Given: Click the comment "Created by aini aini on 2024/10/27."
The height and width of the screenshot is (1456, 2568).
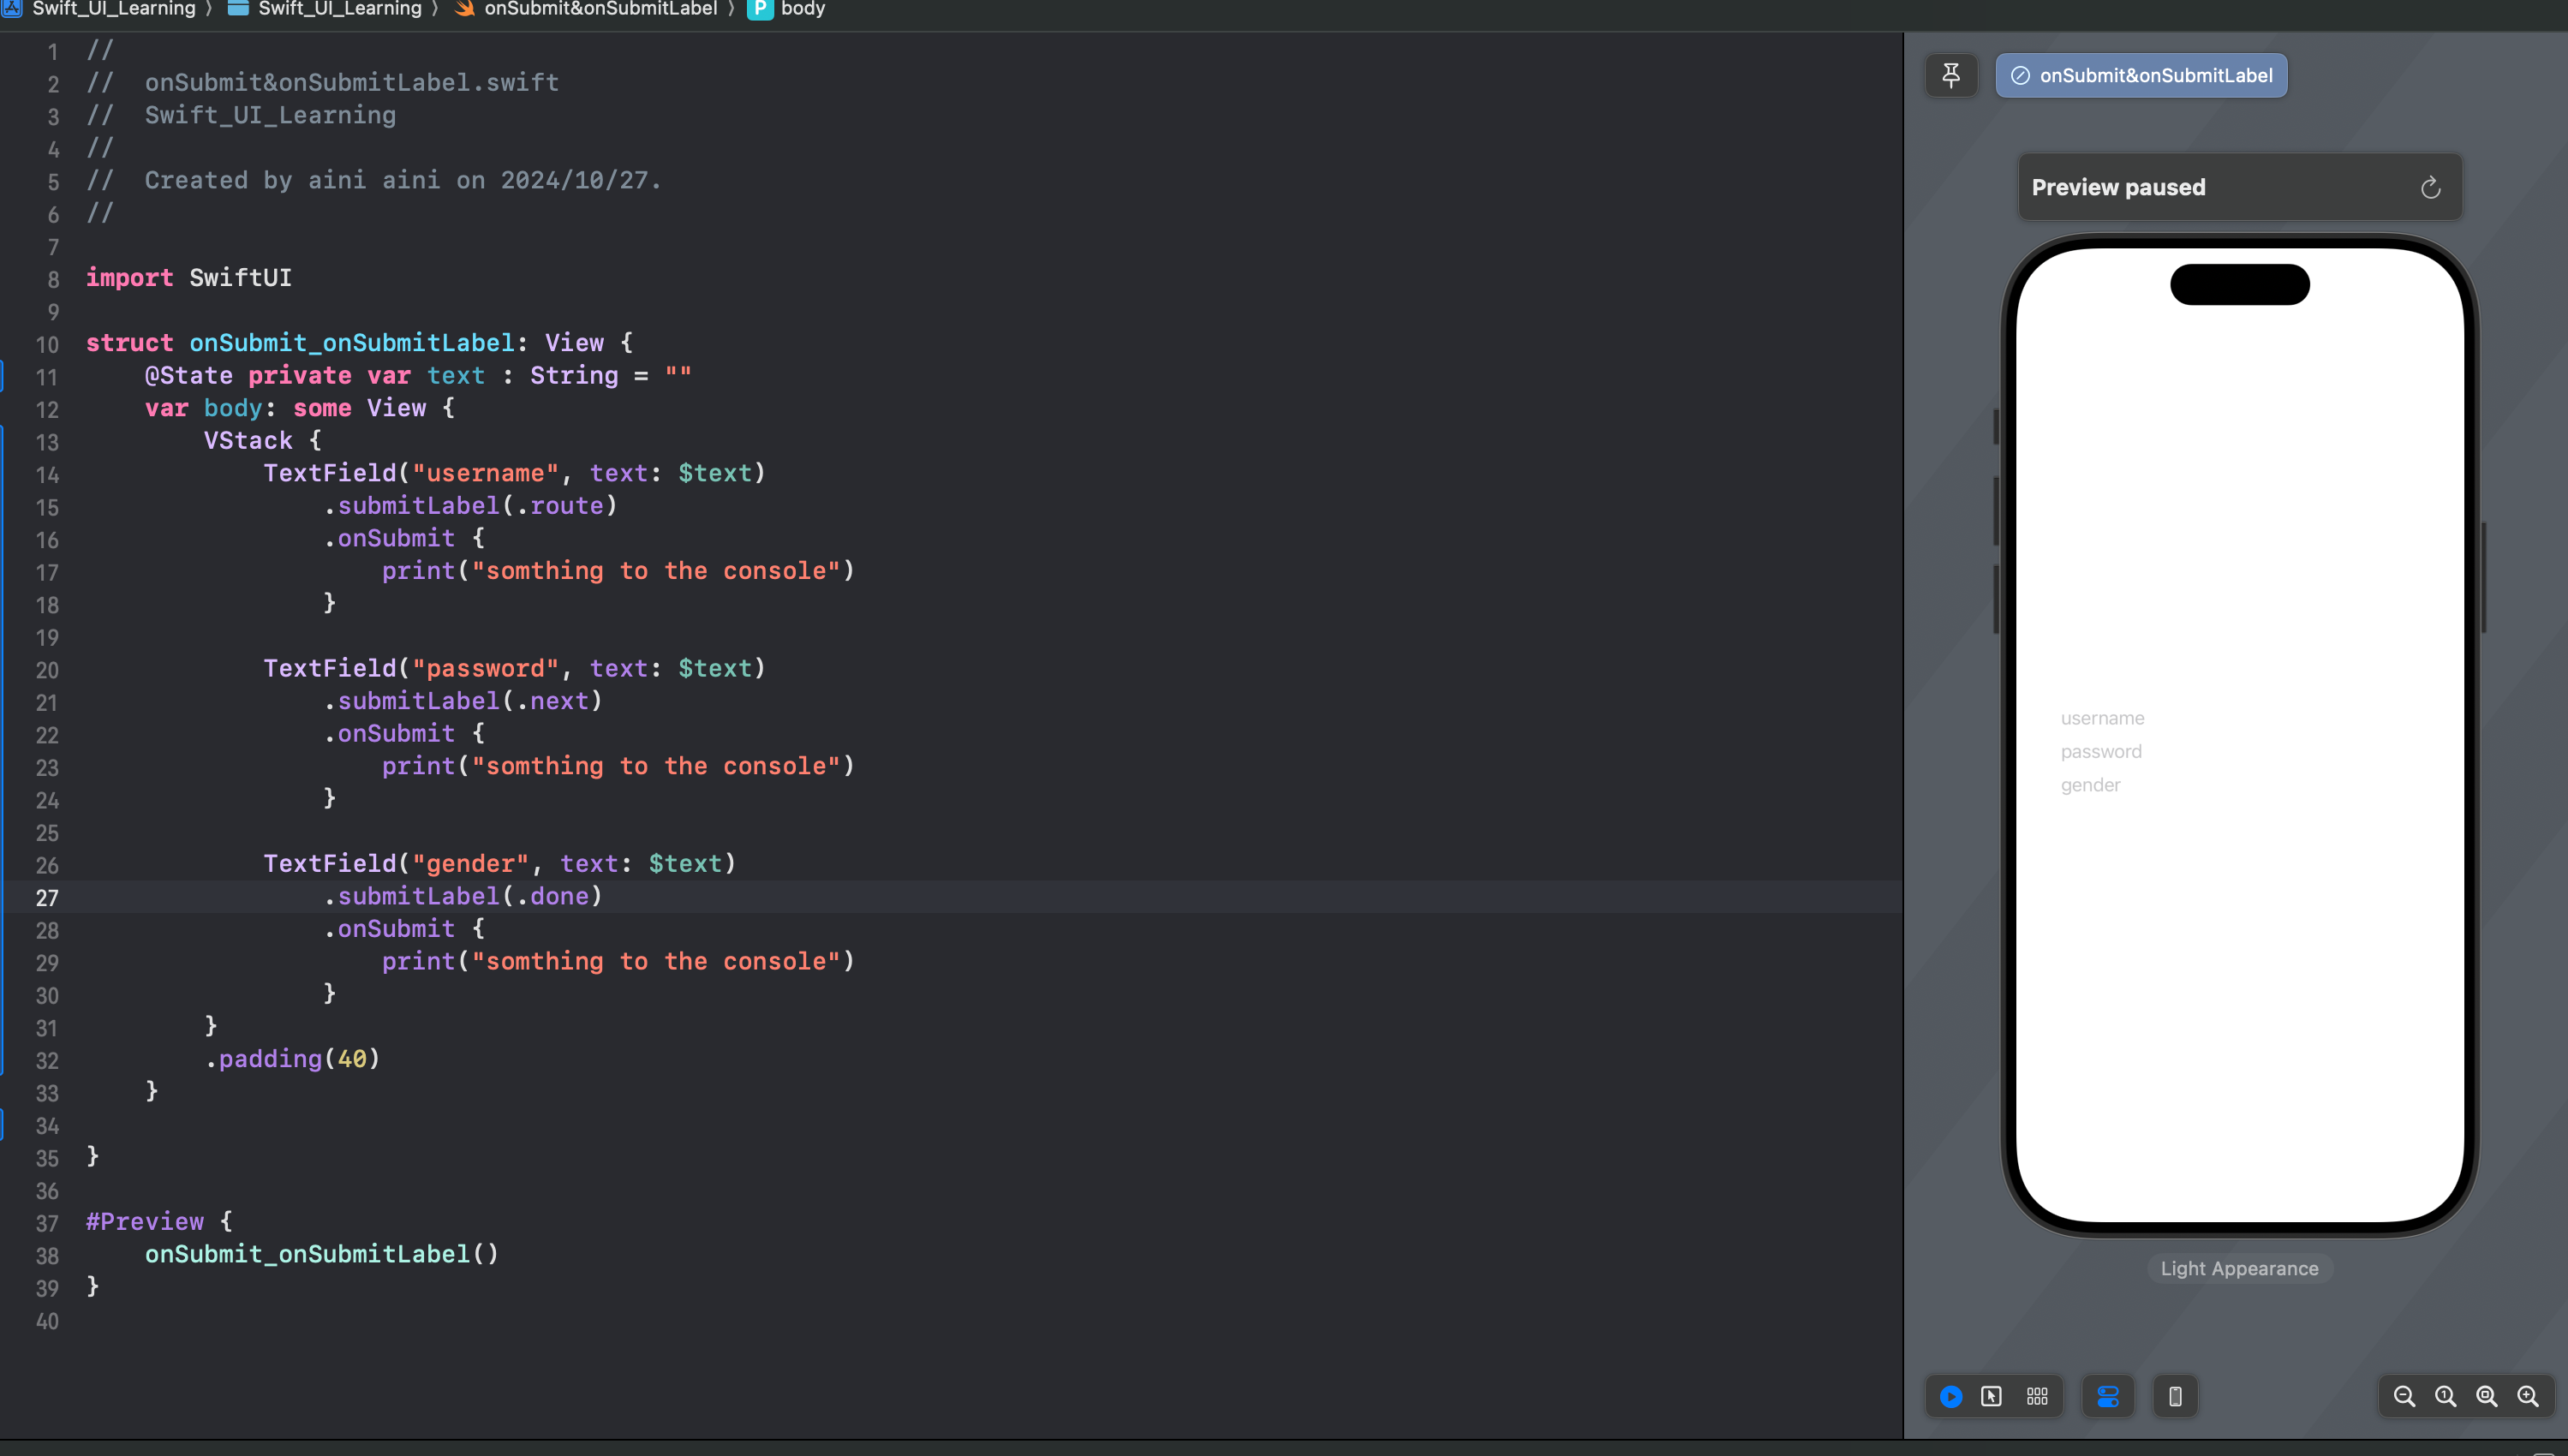Looking at the screenshot, I should click(x=403, y=180).
